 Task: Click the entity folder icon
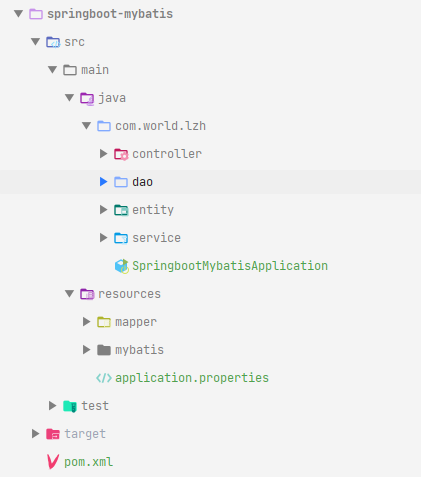pyautogui.click(x=121, y=210)
